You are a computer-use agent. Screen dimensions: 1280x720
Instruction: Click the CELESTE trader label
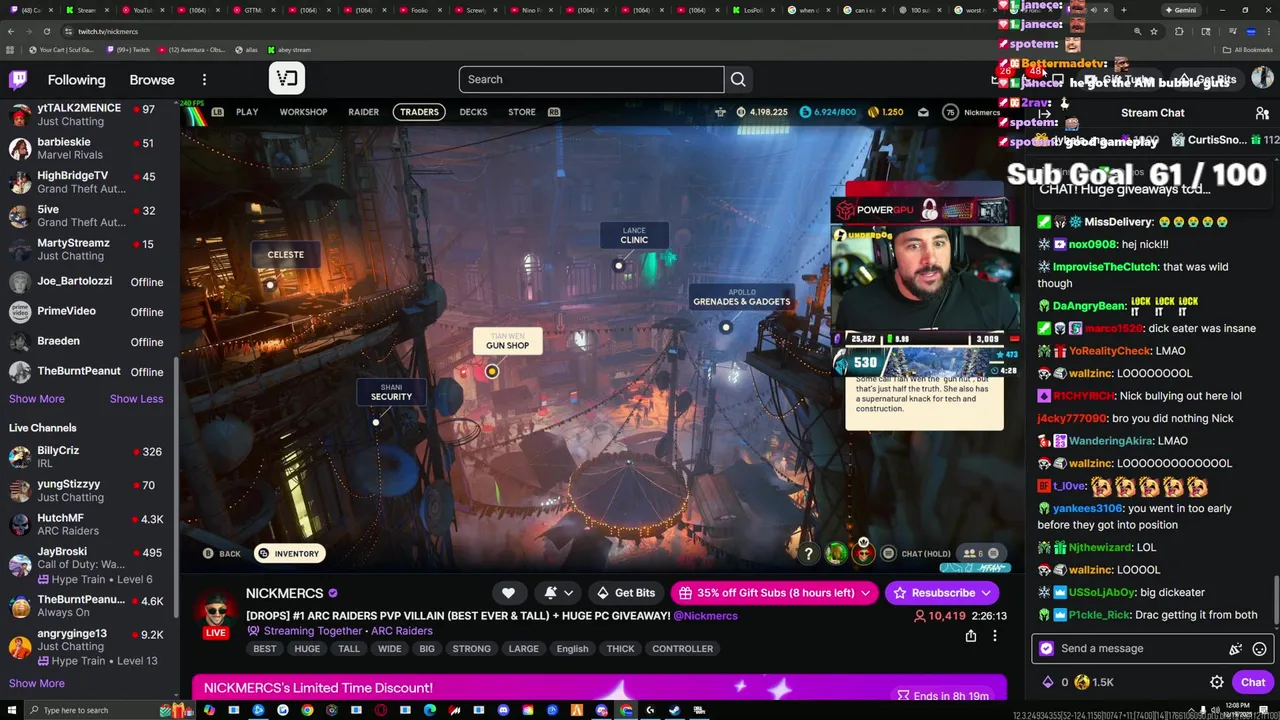(x=285, y=254)
